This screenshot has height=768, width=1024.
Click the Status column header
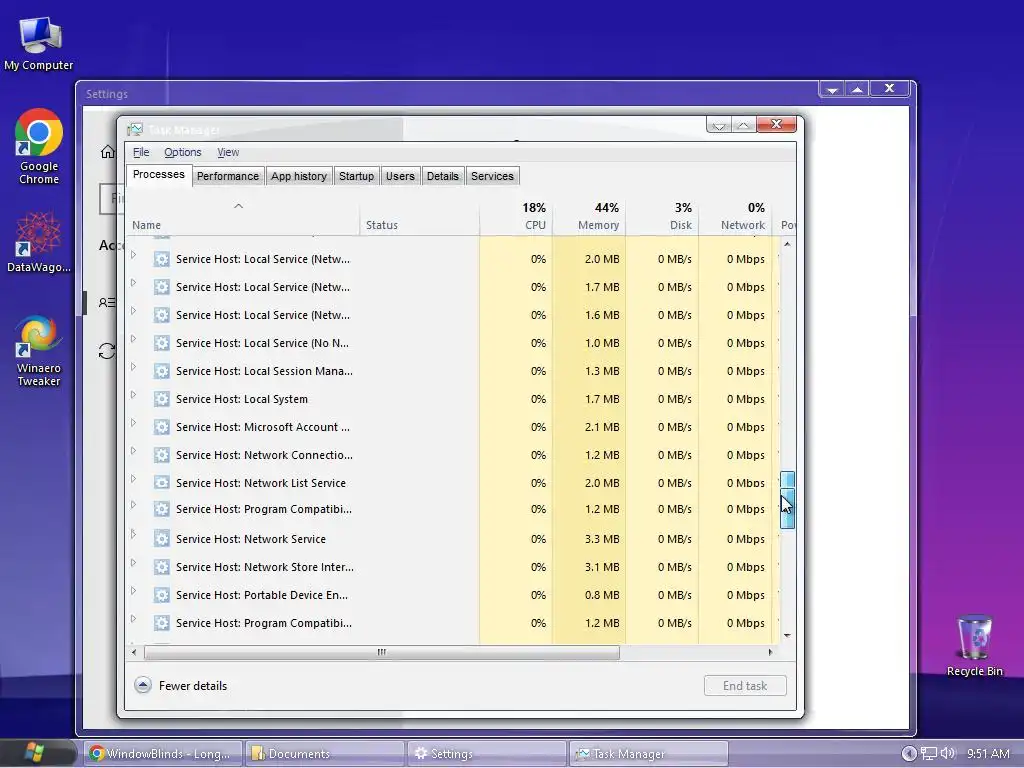[419, 217]
